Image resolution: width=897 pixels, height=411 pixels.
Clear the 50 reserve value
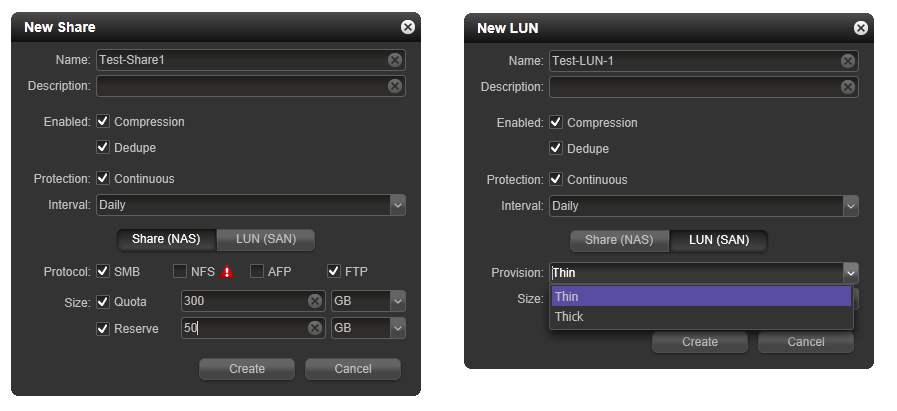coord(315,328)
